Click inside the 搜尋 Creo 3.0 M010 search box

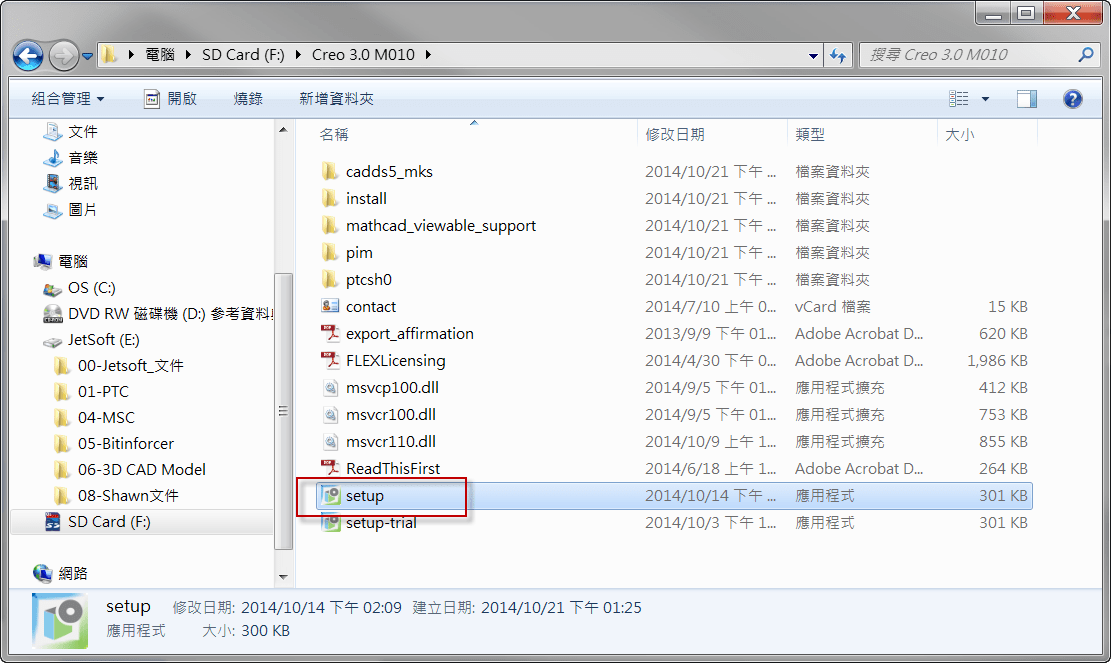(x=970, y=55)
